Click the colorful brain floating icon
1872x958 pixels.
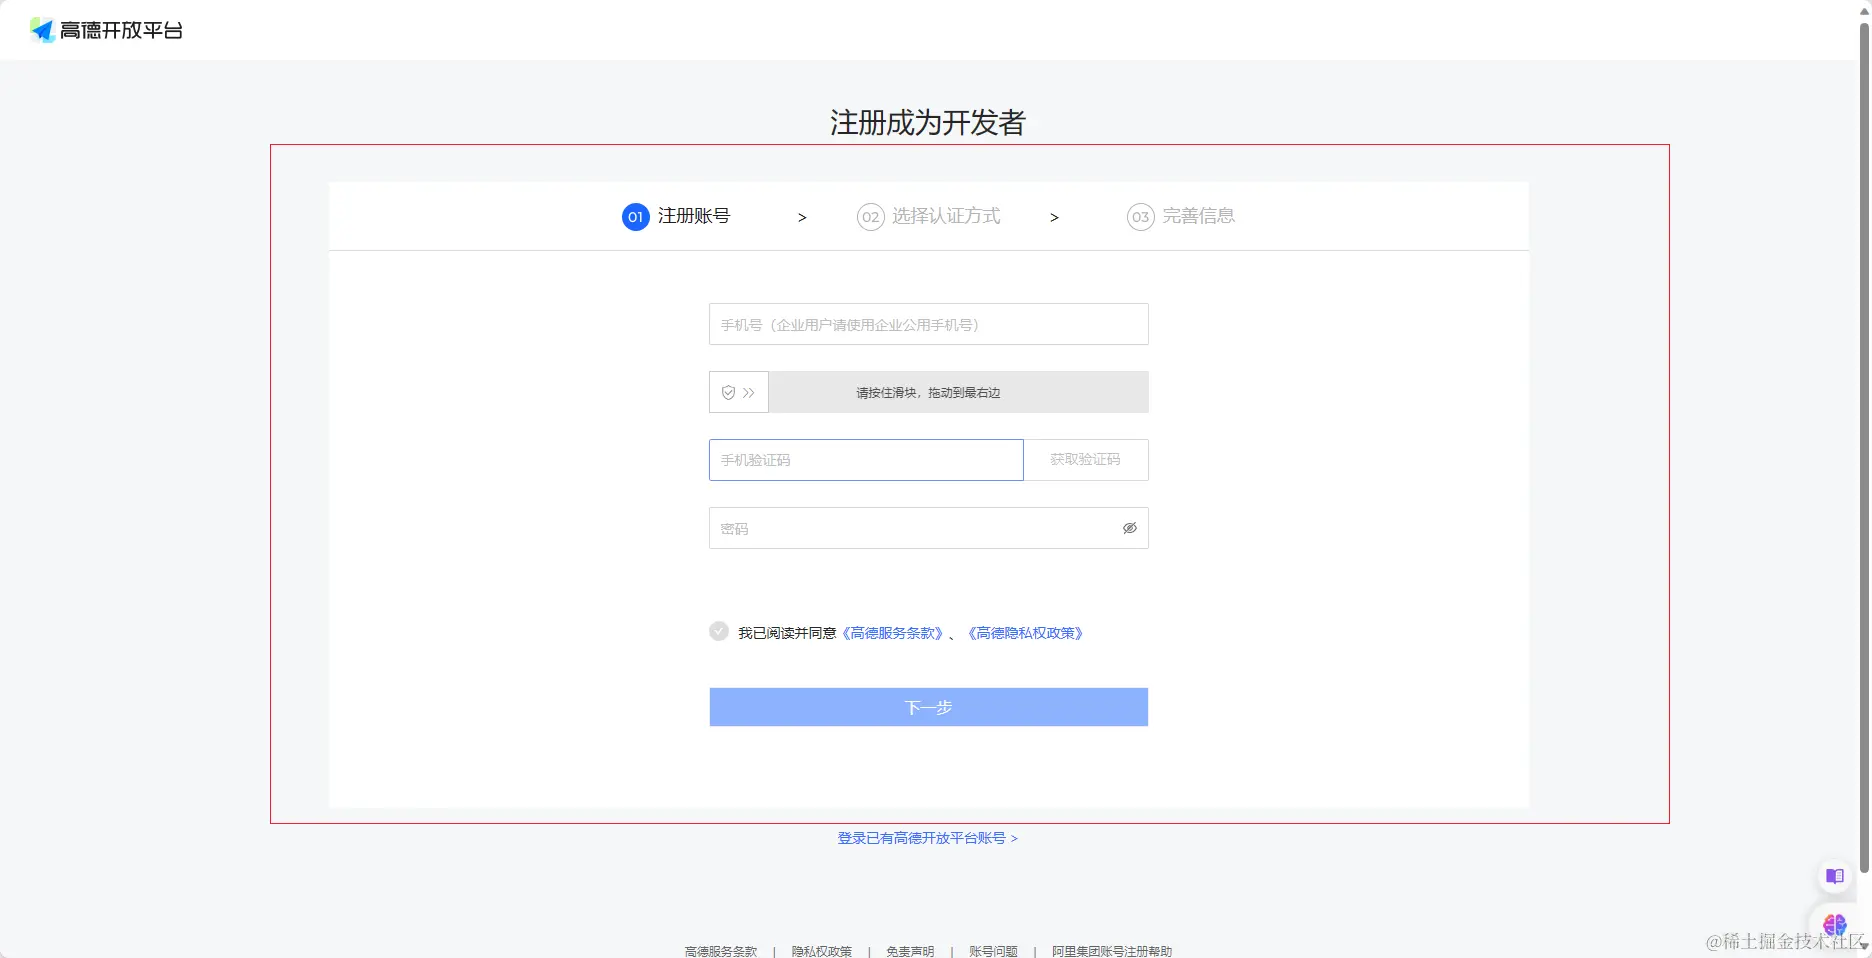pos(1835,925)
